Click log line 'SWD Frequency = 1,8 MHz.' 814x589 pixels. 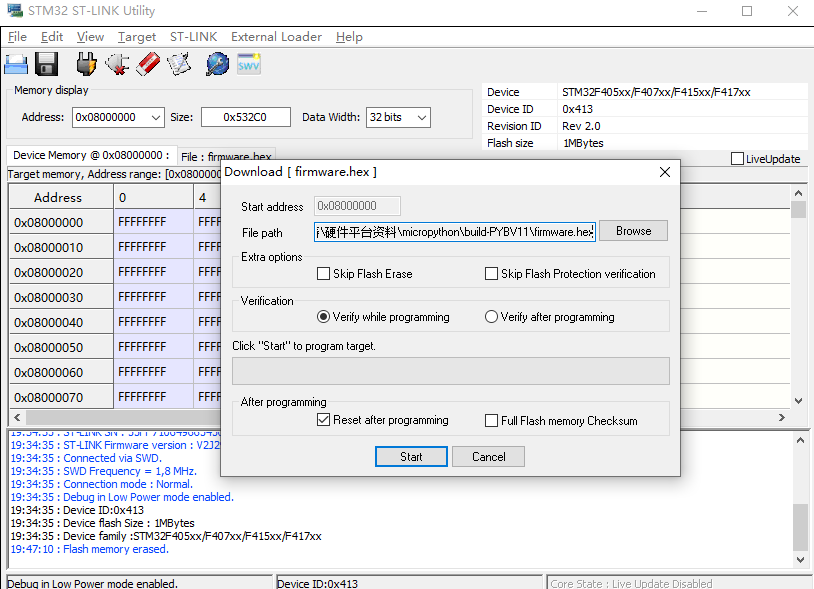[x=104, y=471]
